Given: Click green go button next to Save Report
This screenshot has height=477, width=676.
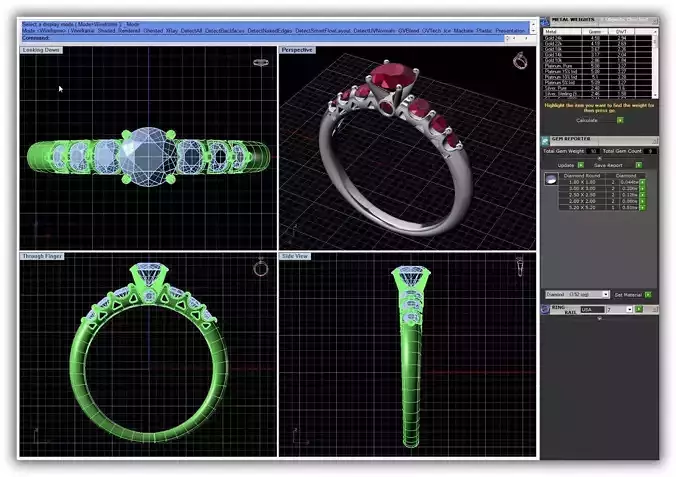Looking at the screenshot, I should tap(638, 165).
